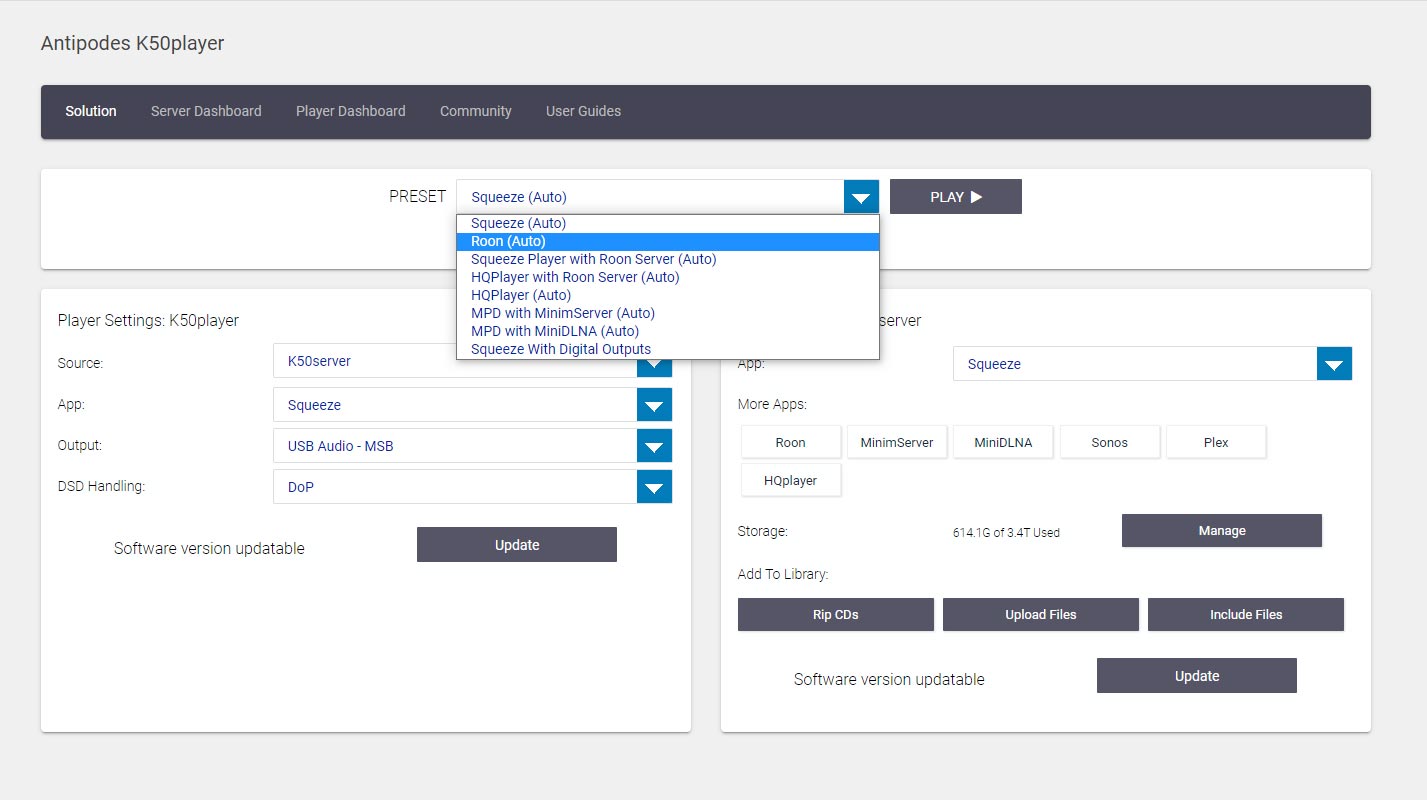1427x800 pixels.
Task: Click the 614.1G of 3.4T Used text
Action: pos(1006,533)
